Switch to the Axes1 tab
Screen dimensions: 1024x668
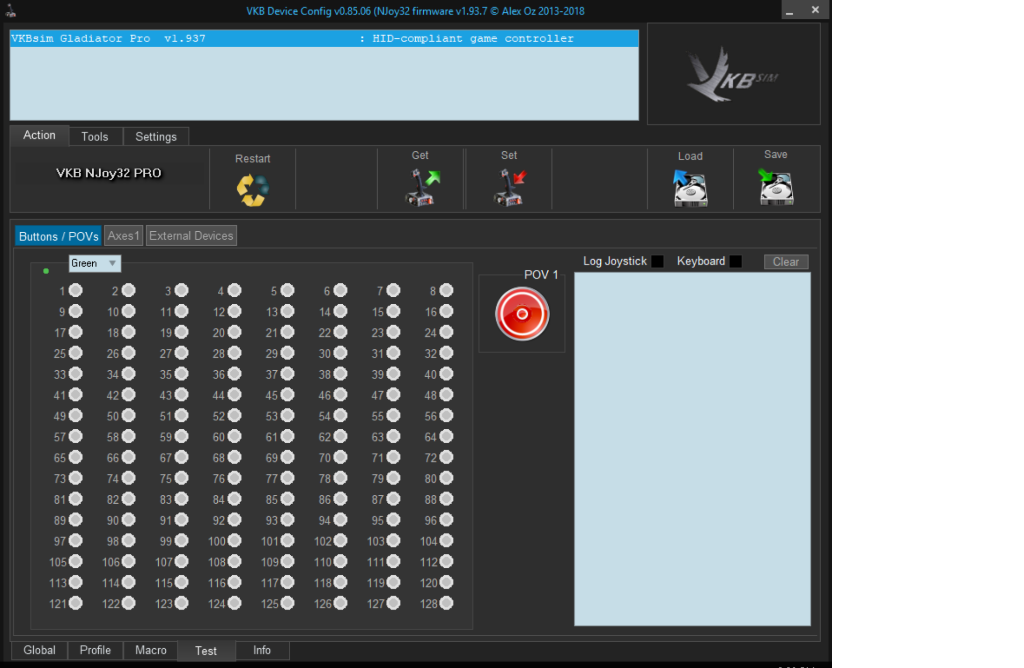coord(124,236)
